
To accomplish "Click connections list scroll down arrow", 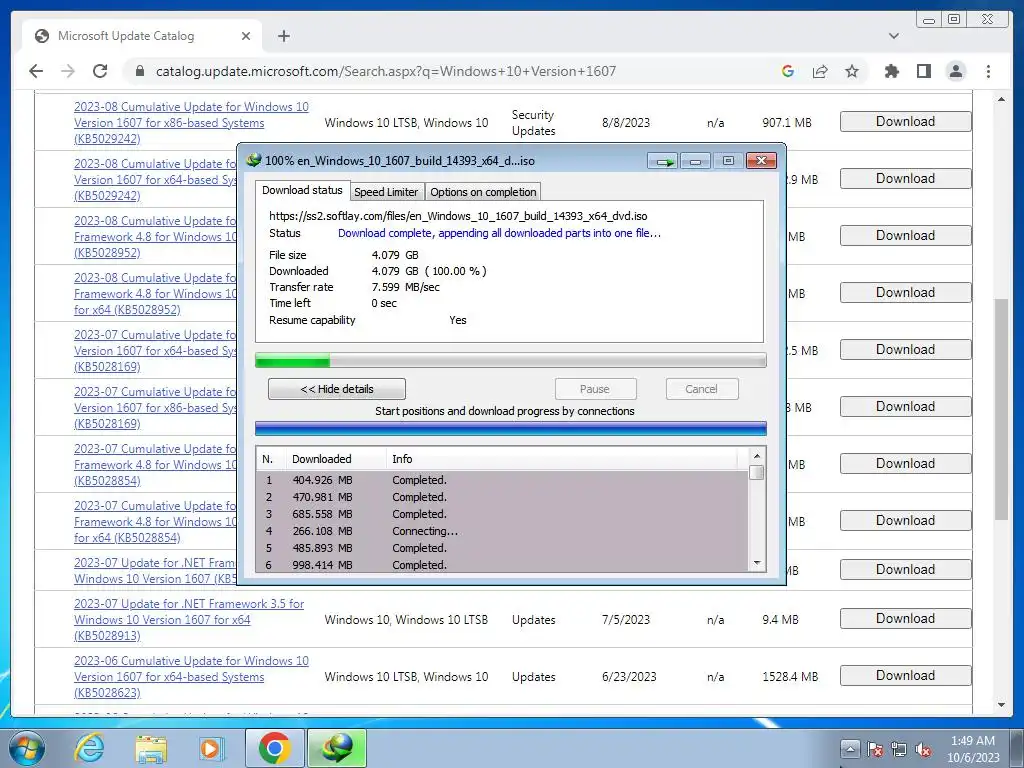I will (757, 563).
